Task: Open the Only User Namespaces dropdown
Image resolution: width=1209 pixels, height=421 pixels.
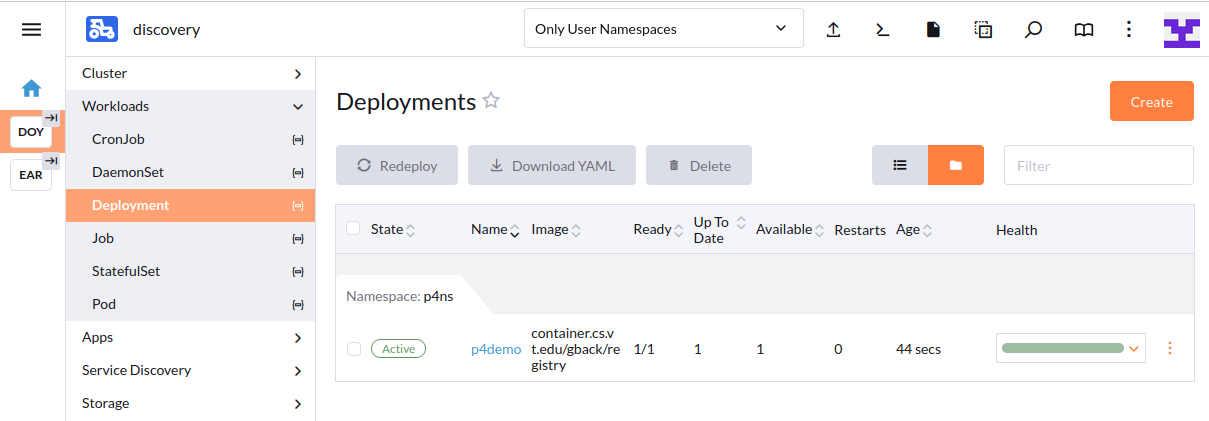Action: 663,29
